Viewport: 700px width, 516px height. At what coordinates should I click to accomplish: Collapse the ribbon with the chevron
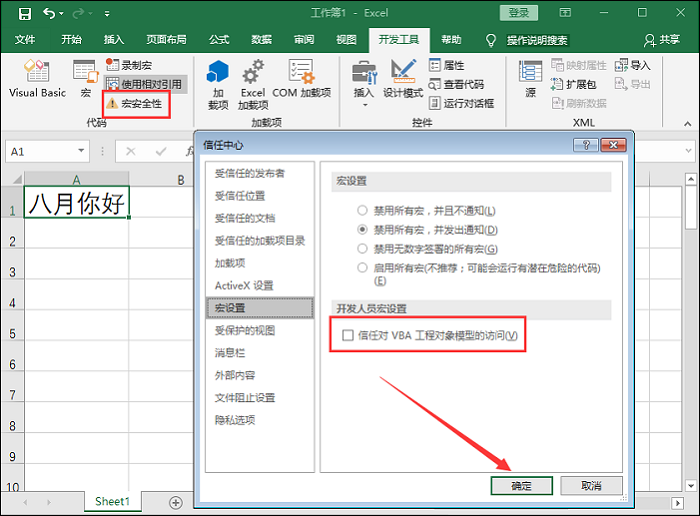click(x=688, y=124)
